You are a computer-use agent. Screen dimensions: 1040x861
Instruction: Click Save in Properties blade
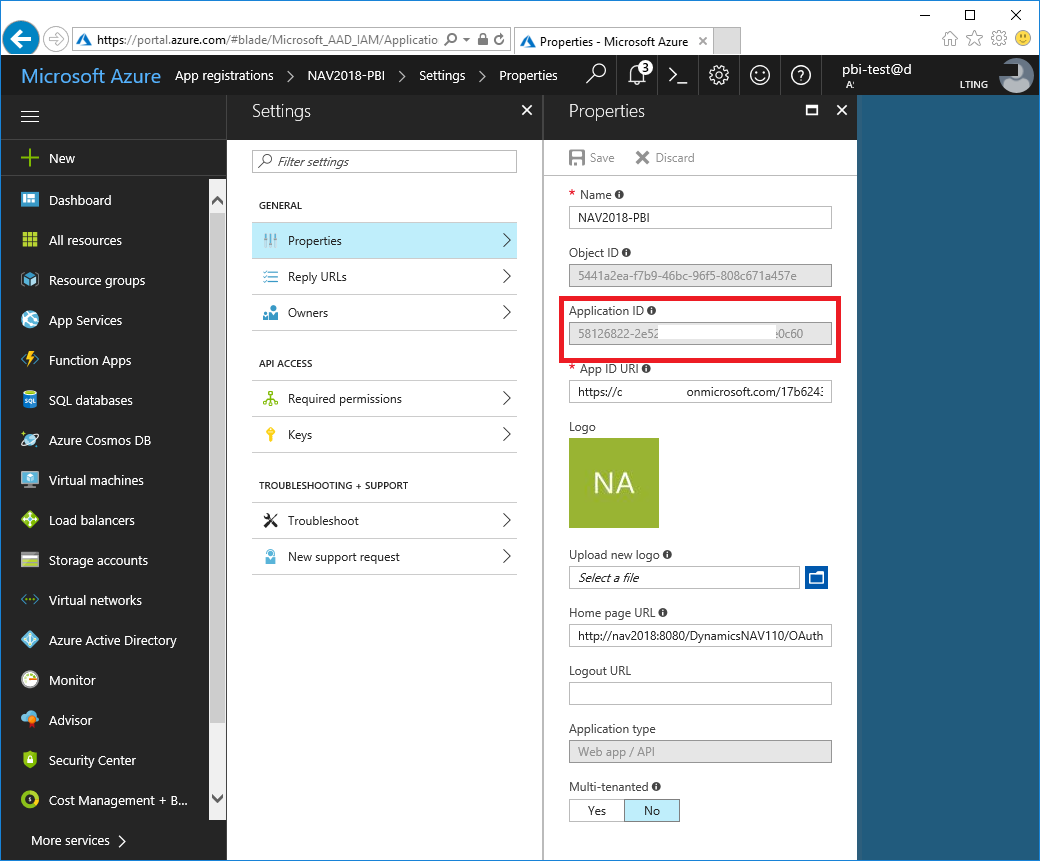[592, 157]
